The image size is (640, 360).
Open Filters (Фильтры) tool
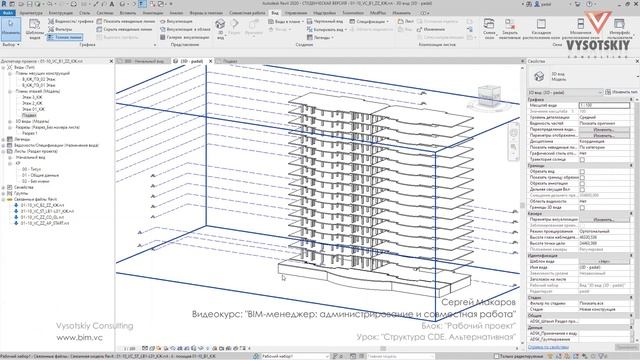[60, 29]
